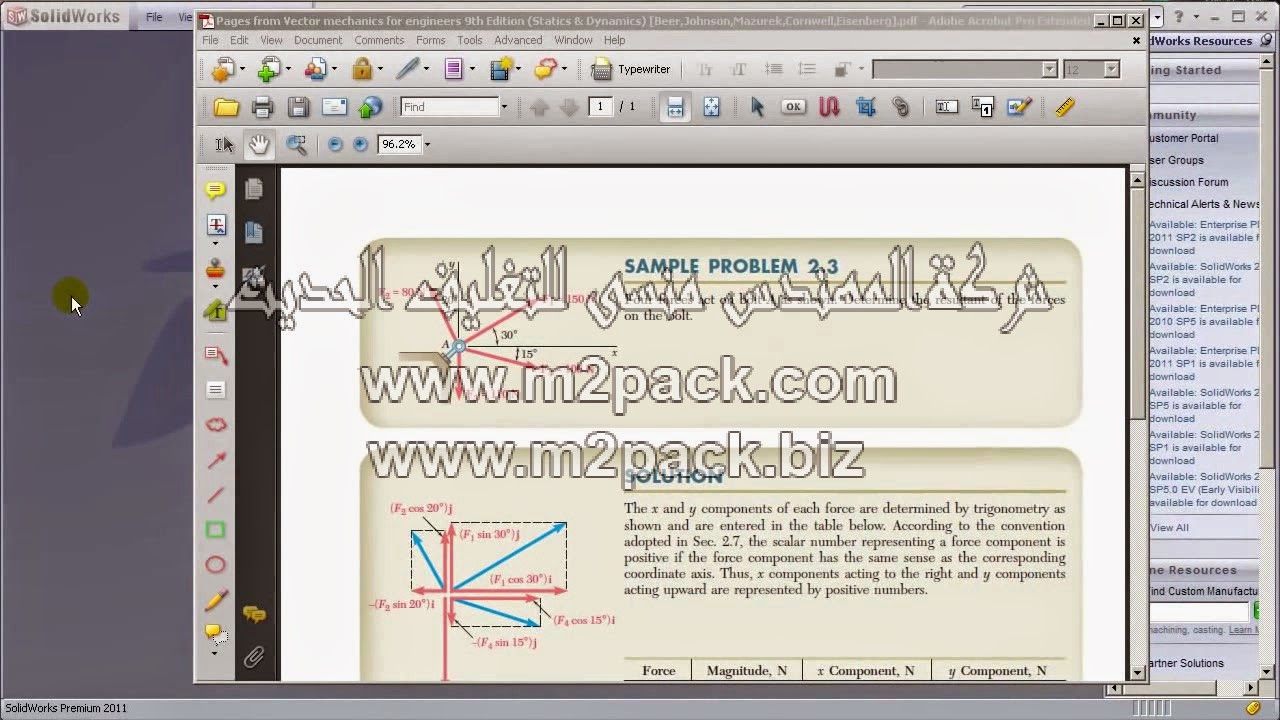
Task: Select the Typewriter tool
Action: tap(632, 69)
